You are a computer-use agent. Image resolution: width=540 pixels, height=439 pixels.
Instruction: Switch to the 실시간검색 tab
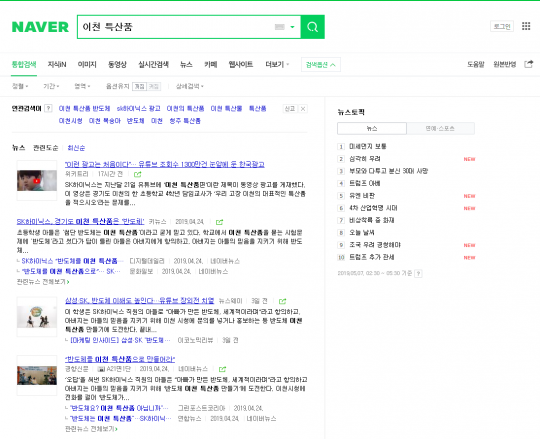click(x=153, y=64)
